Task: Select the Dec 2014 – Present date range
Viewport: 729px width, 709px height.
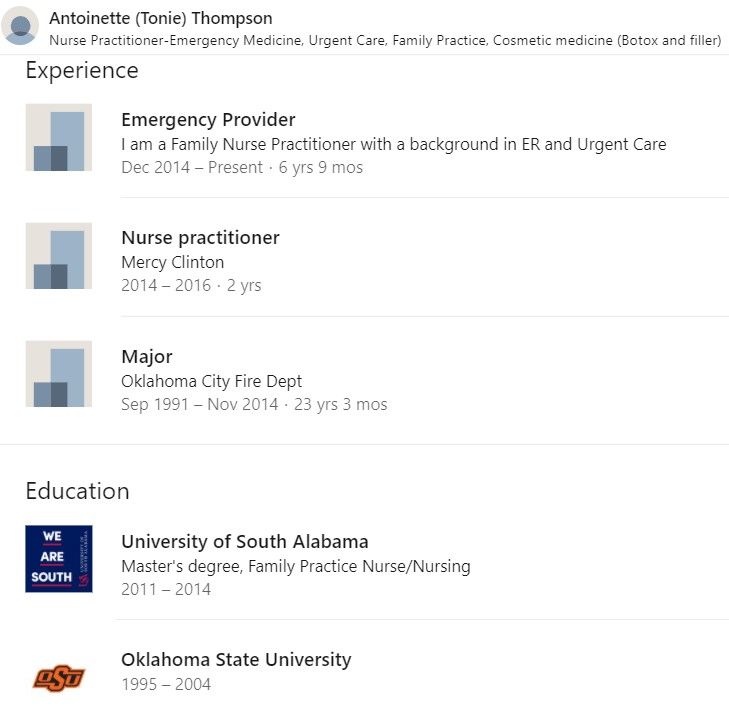Action: pyautogui.click(x=192, y=167)
